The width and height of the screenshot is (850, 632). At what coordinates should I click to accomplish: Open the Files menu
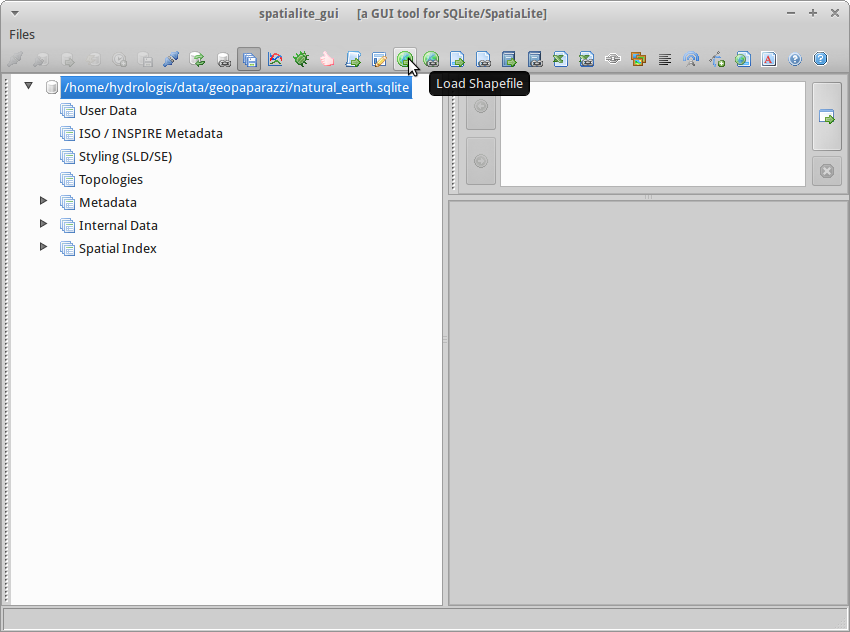pos(22,34)
